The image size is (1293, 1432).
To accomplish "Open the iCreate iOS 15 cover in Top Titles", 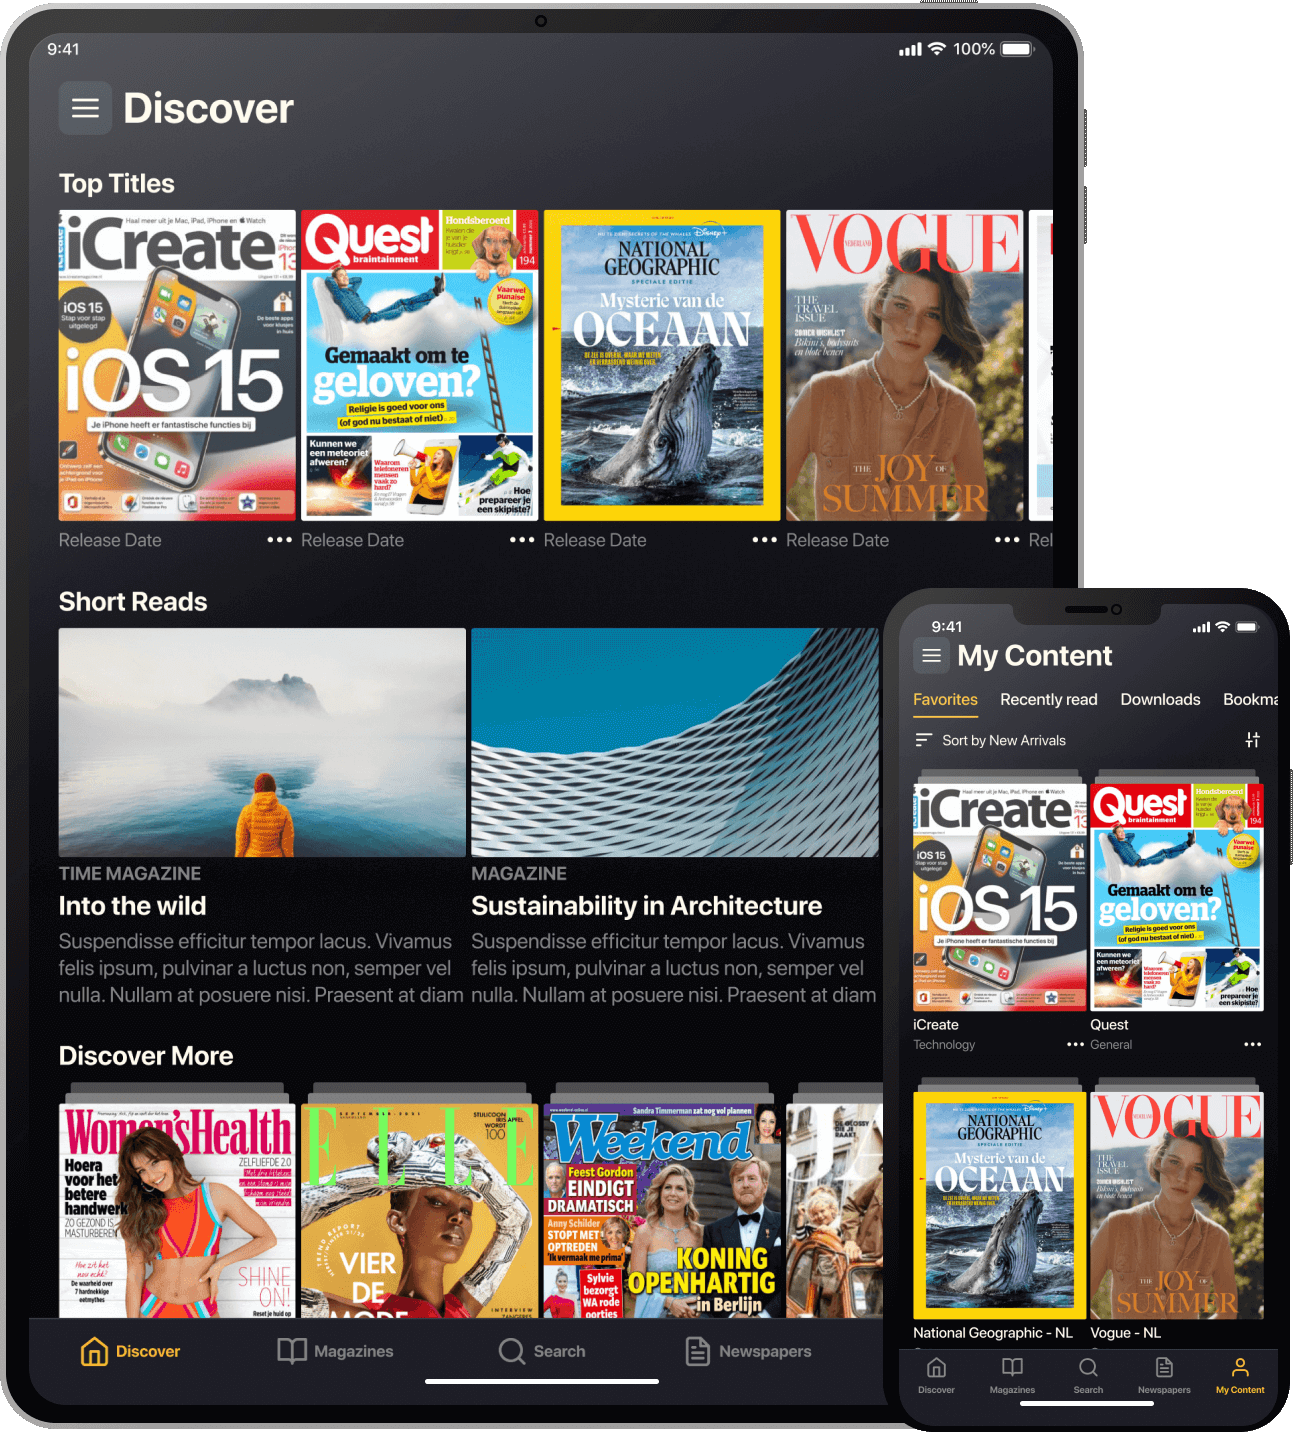I will [177, 365].
